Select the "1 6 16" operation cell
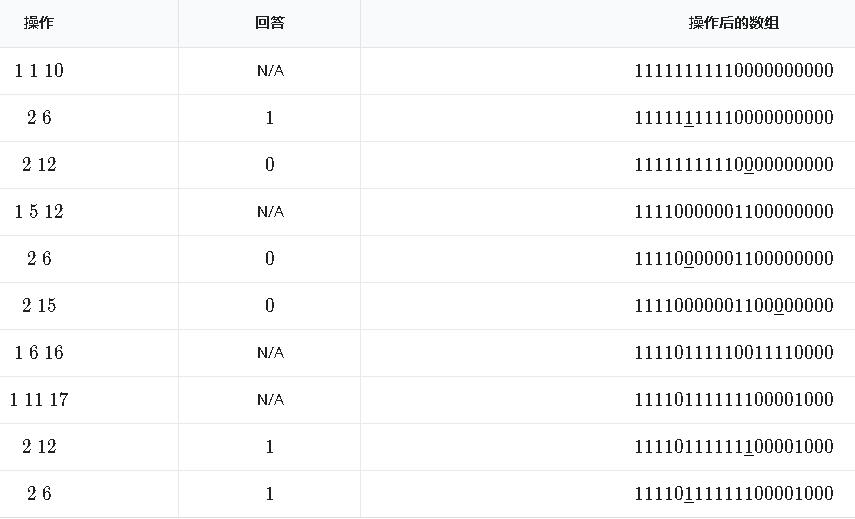Screen dimensions: 855x519 coord(40,353)
